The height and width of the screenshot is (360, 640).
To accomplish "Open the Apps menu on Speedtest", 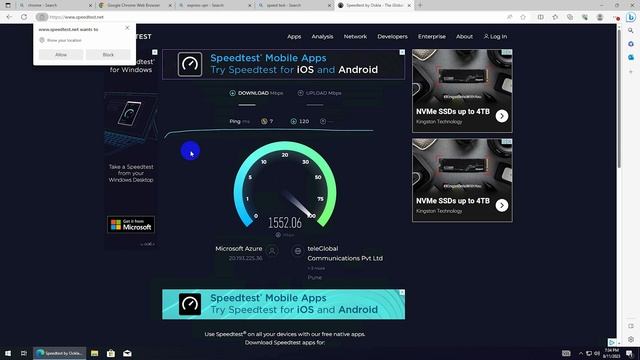I will pos(294,36).
